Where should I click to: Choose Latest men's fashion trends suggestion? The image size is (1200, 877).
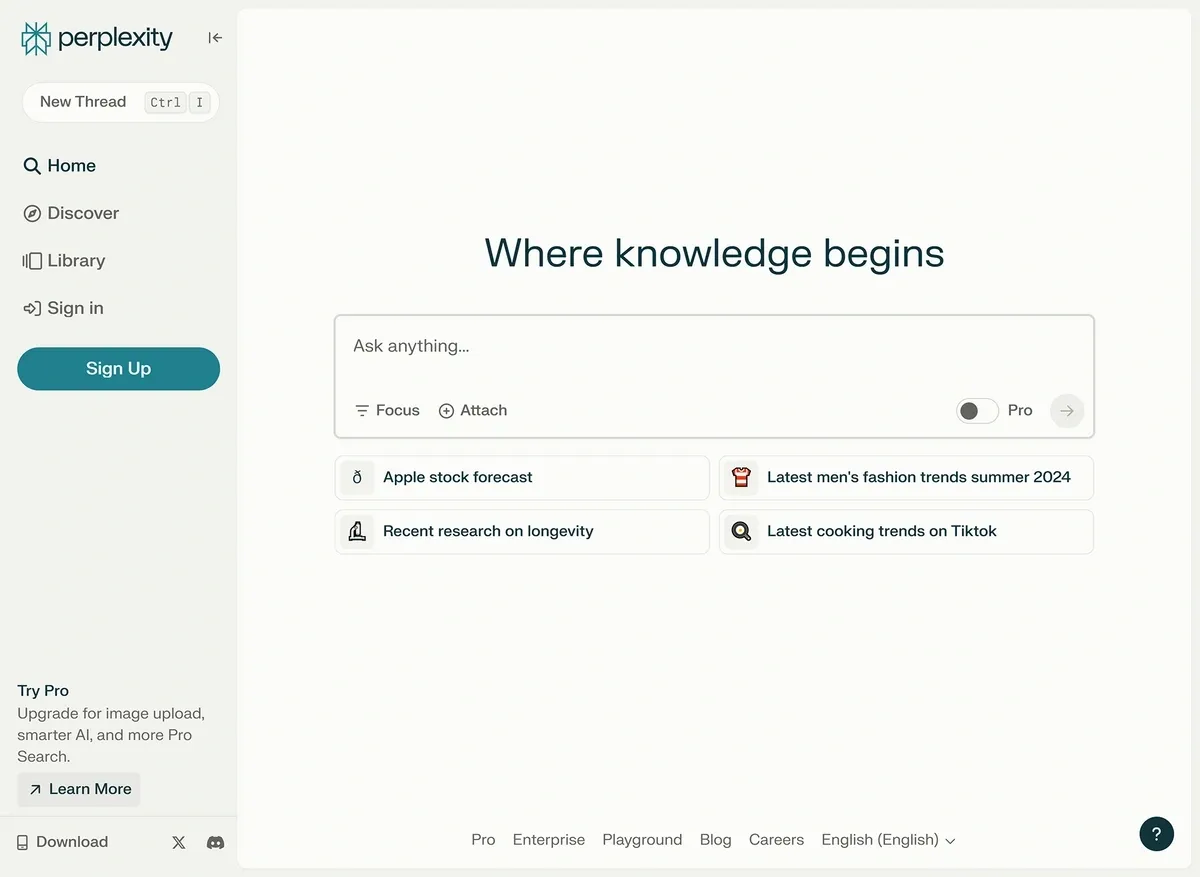[906, 478]
